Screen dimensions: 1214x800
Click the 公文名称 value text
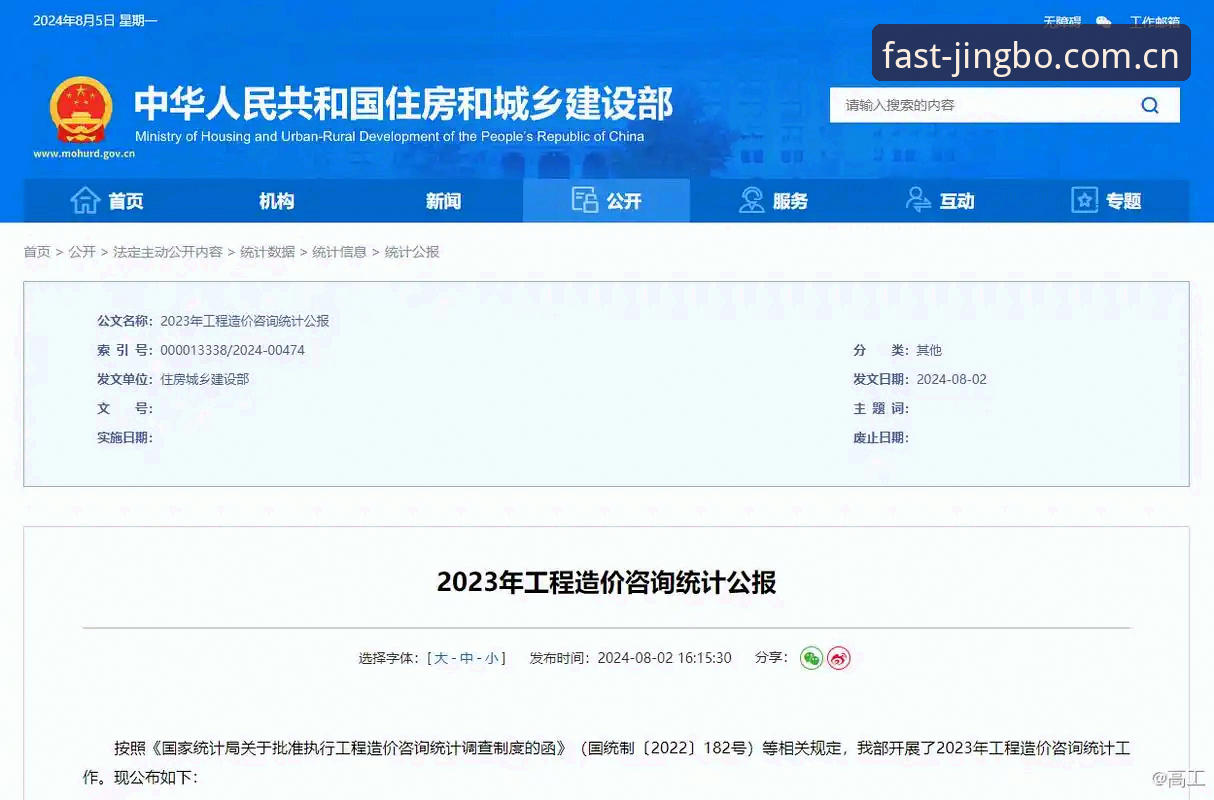point(245,321)
